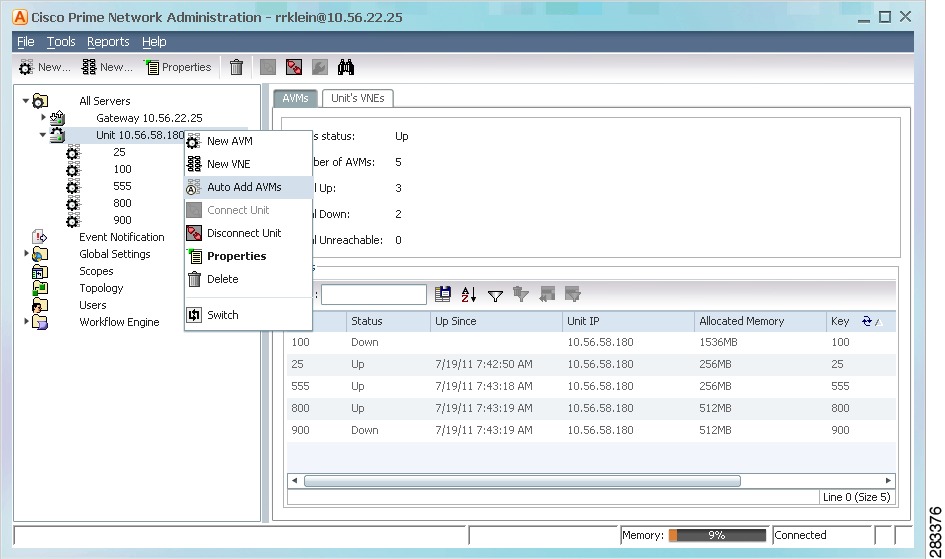Click the New AVM toolbar button
The height and width of the screenshot is (559, 945).
pyautogui.click(x=45, y=67)
